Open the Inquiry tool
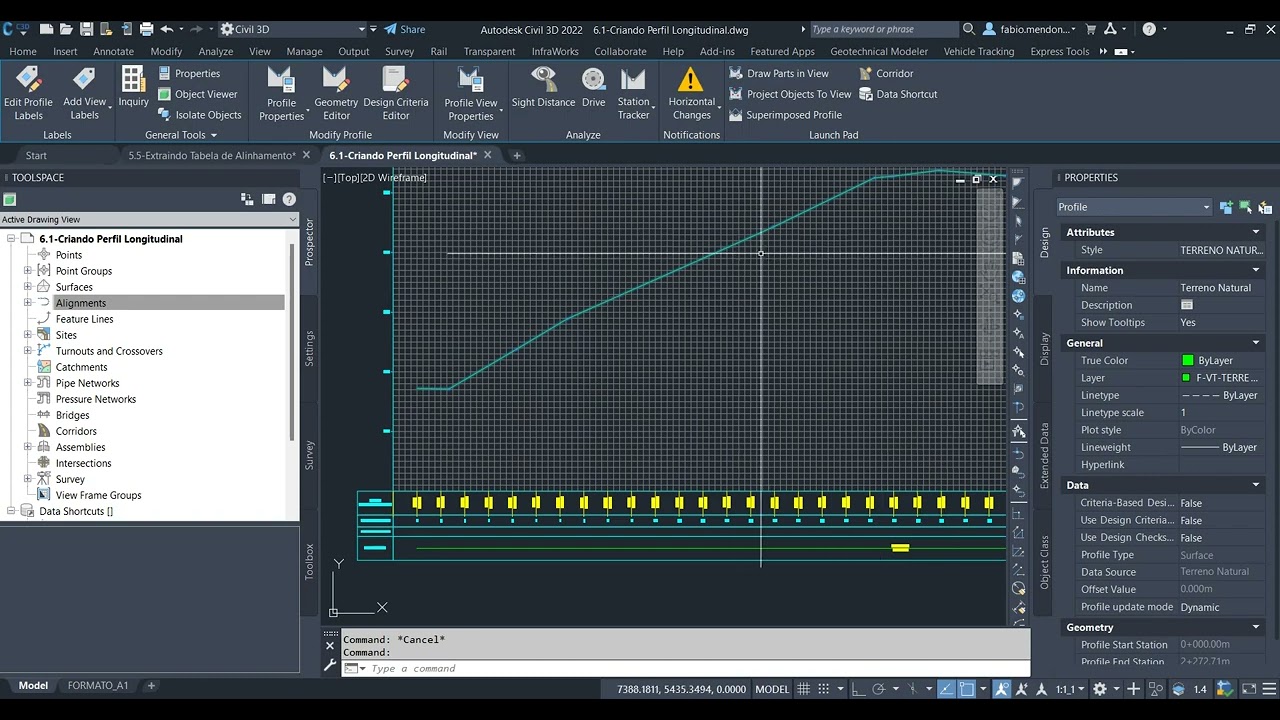This screenshot has height=720, width=1280. click(x=133, y=88)
